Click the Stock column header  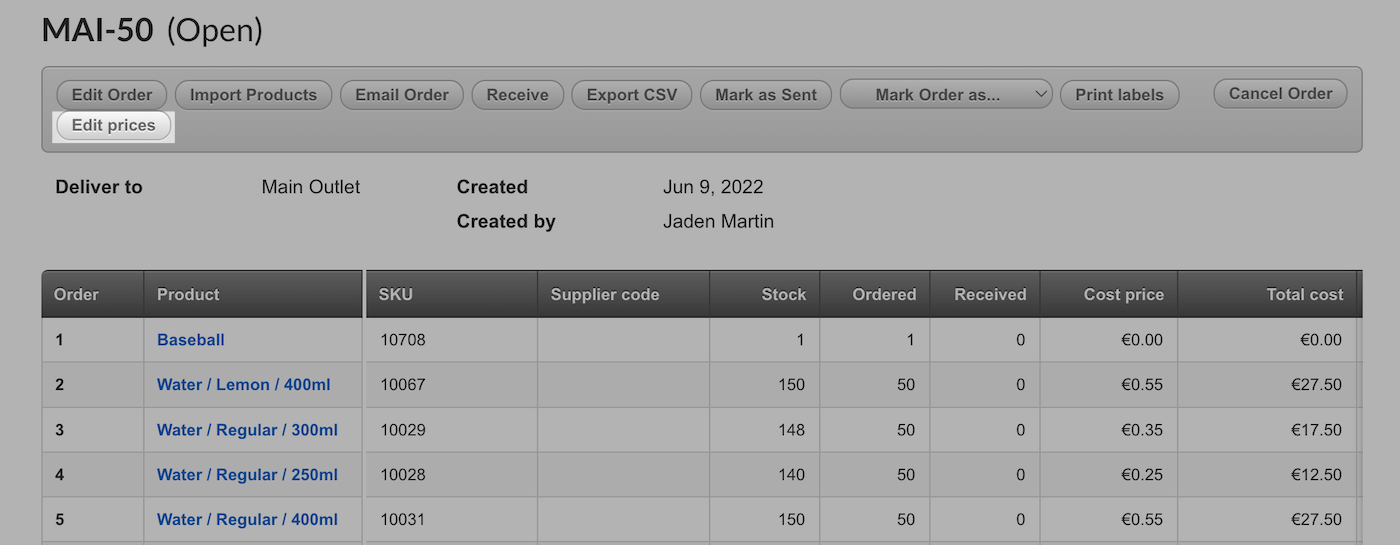(783, 294)
